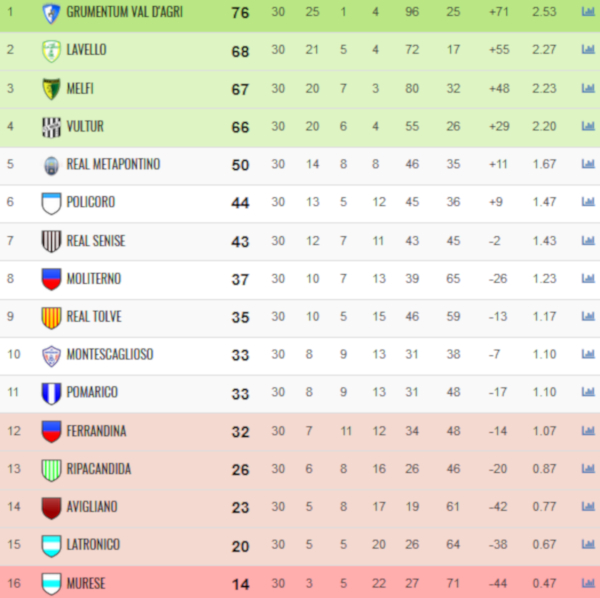This screenshot has width=600, height=598.
Task: Click the Melfi team crest
Action: point(51,89)
